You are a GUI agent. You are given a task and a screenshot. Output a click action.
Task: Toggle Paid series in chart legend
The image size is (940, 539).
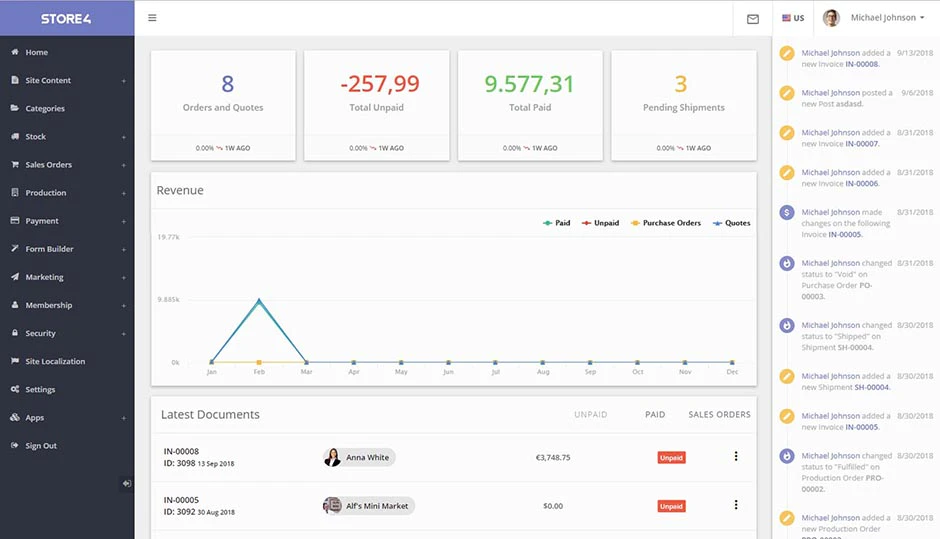coord(556,223)
